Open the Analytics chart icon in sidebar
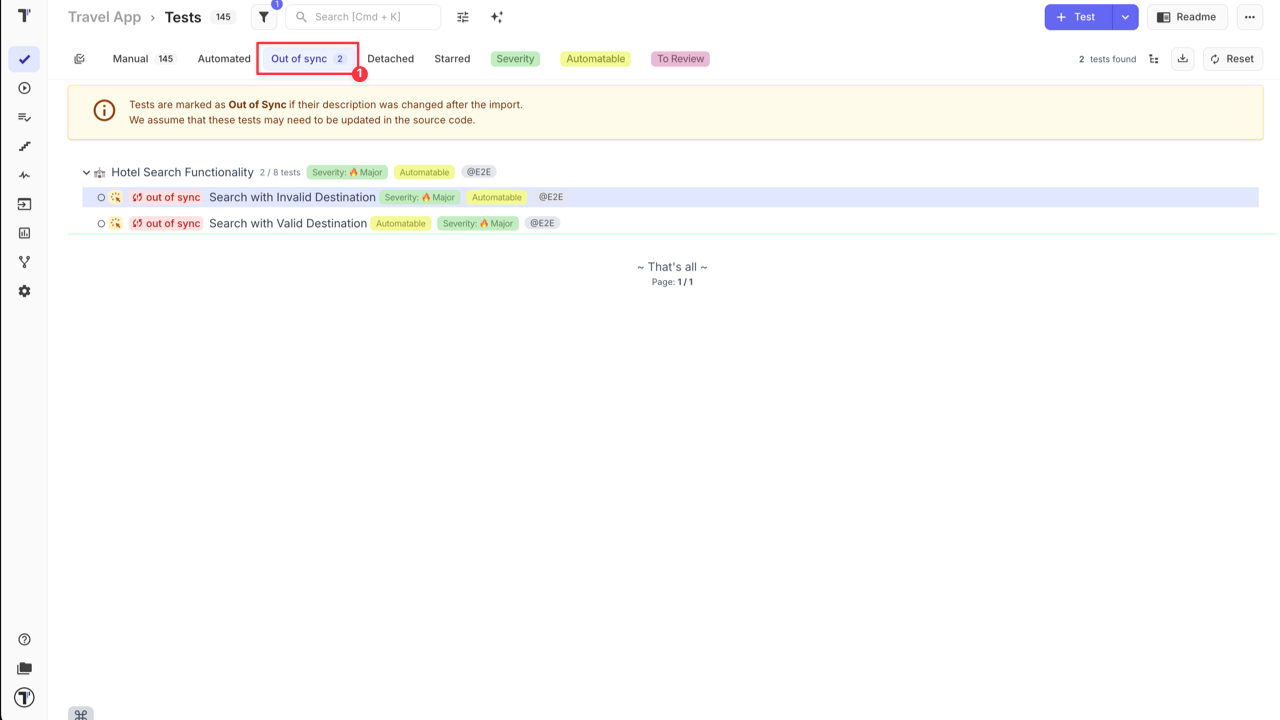This screenshot has height=720, width=1280. tap(24, 233)
